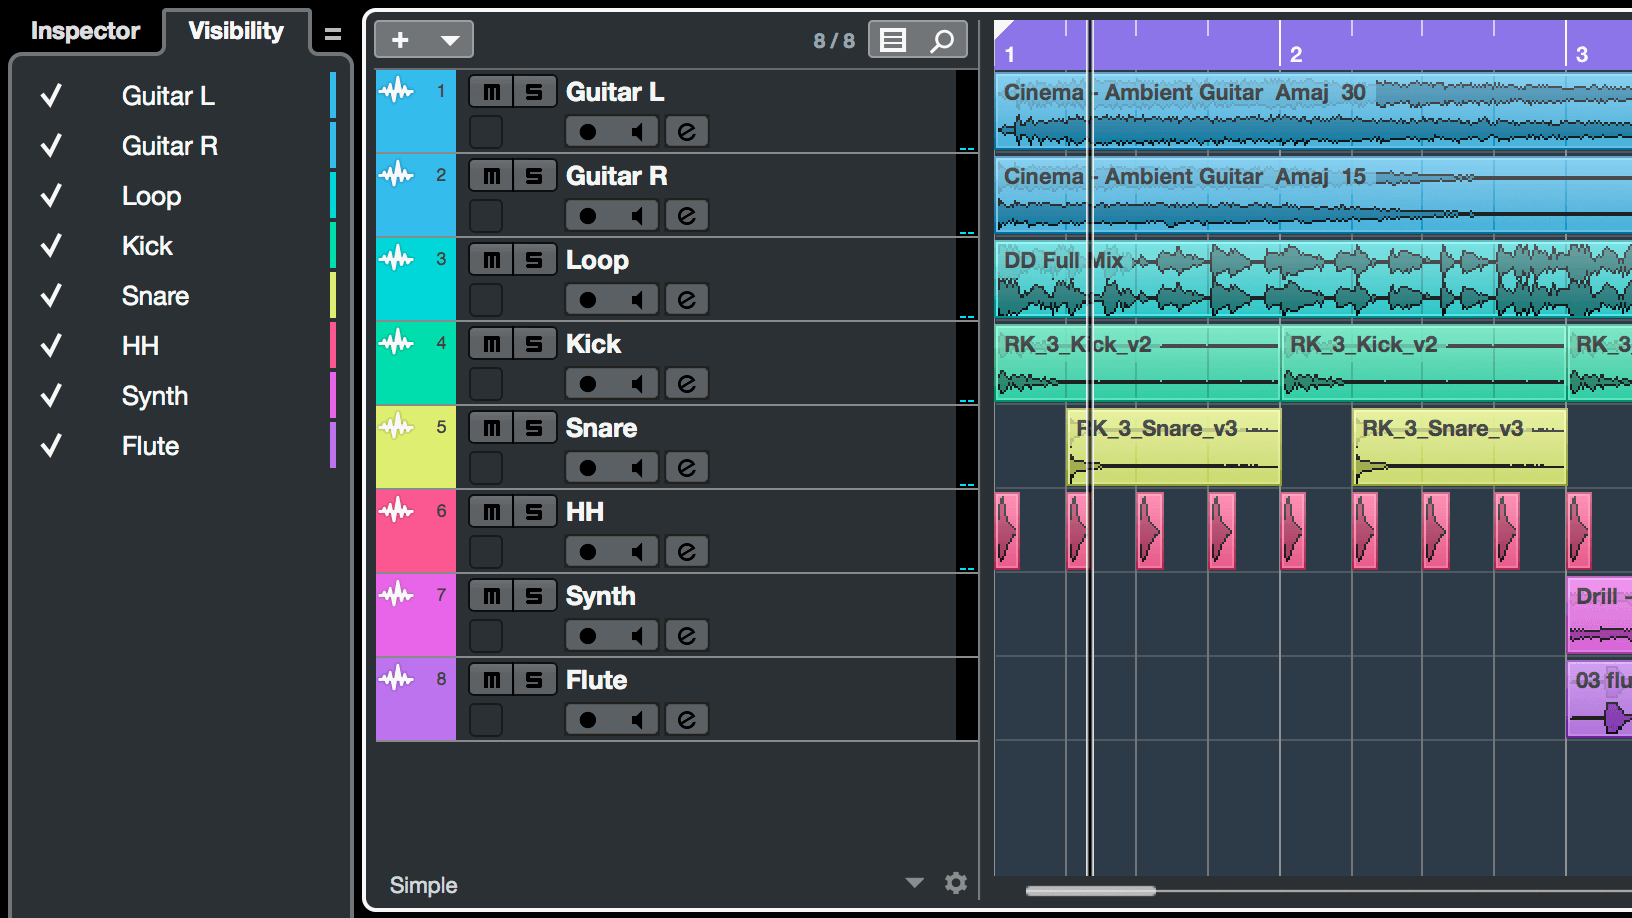
Task: Open the track search magnifier
Action: point(942,40)
